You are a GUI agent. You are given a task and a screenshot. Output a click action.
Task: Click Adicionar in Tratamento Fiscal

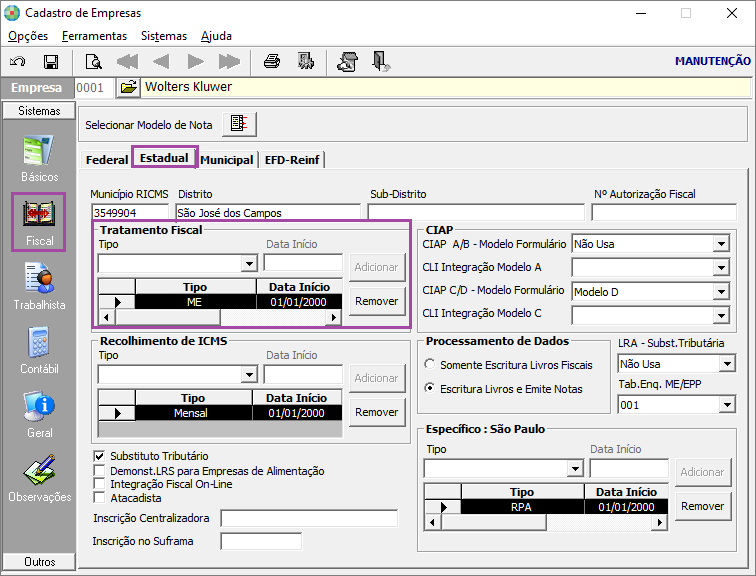(x=377, y=267)
